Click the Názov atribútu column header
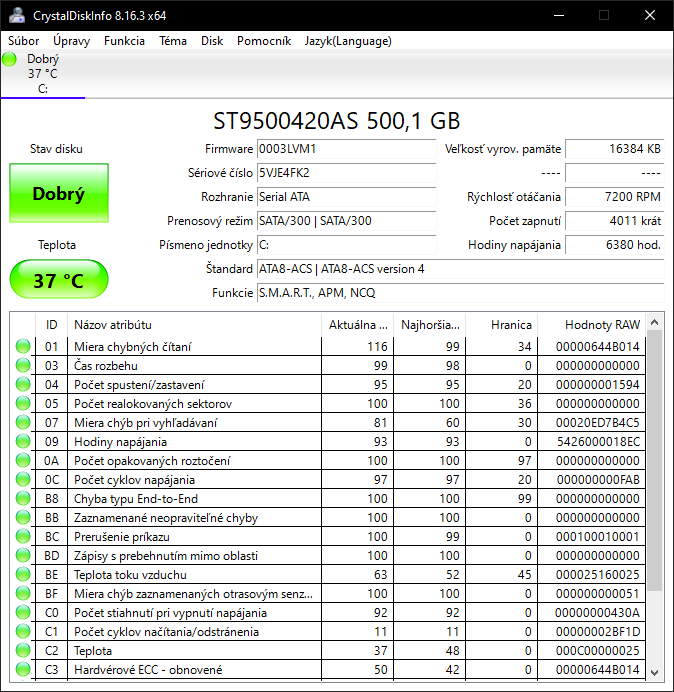The width and height of the screenshot is (674, 692). click(194, 325)
